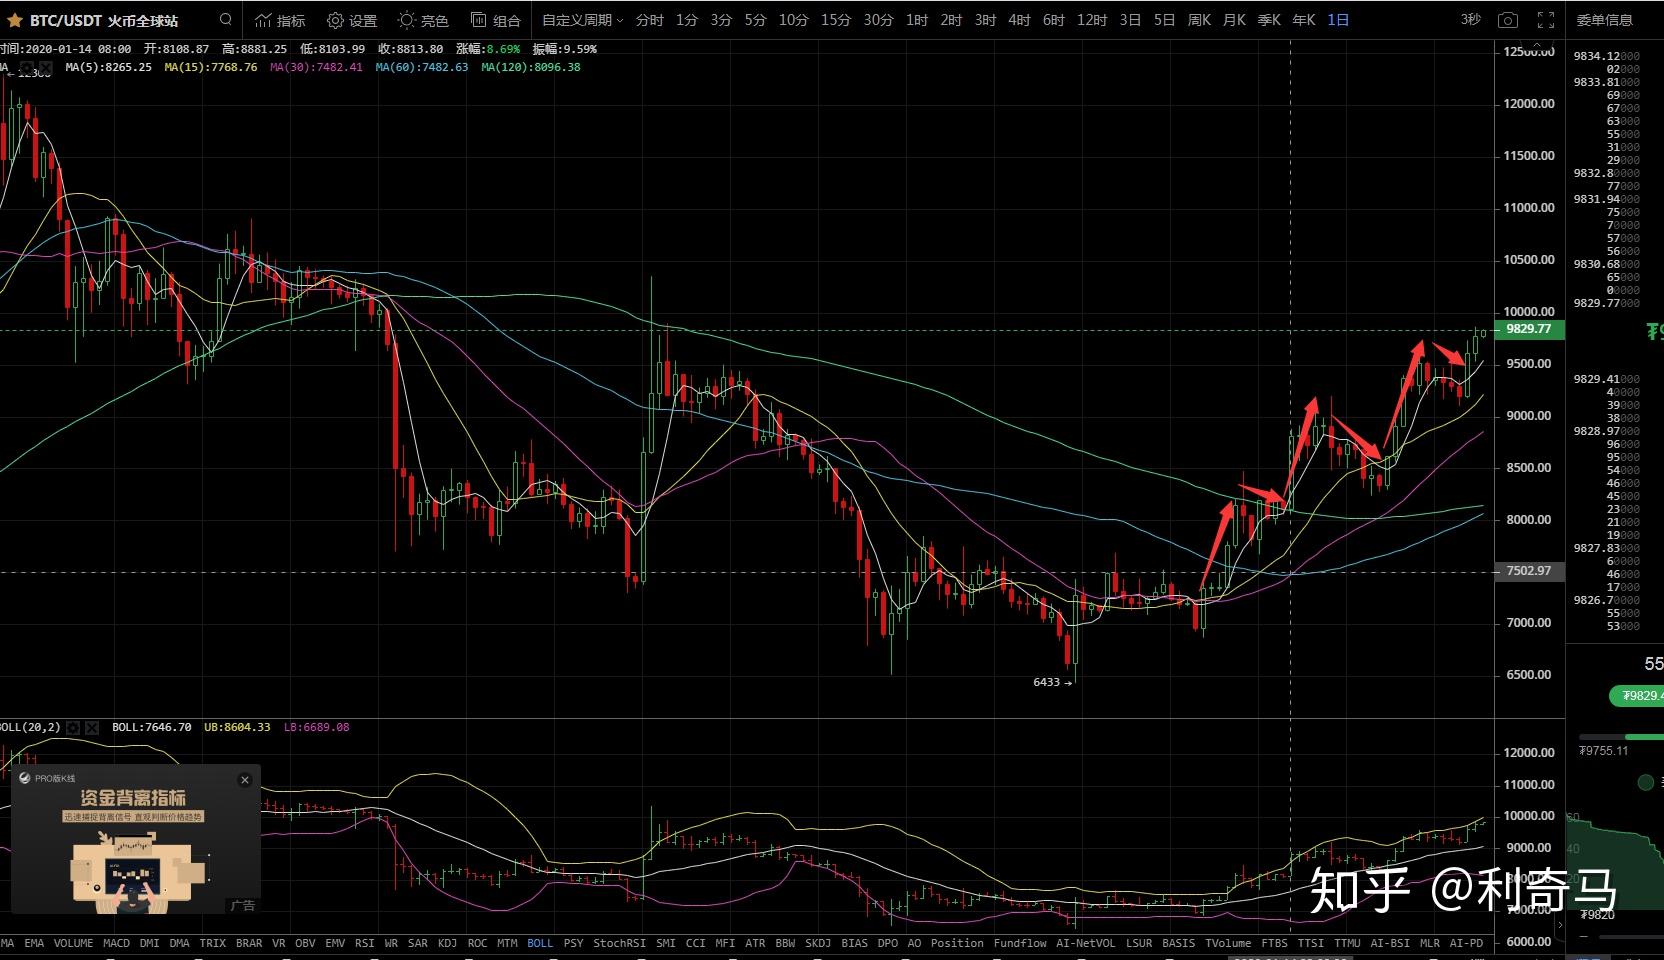Toggle the 组合 combination layout

[496, 20]
